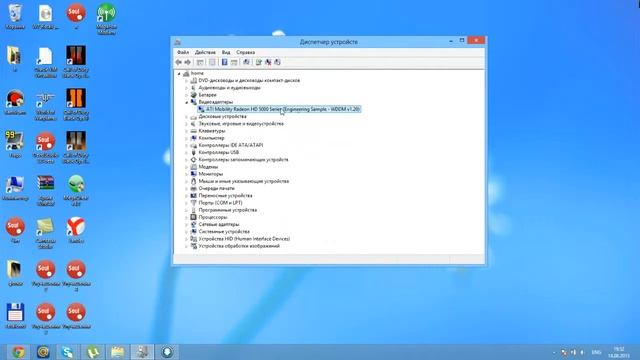This screenshot has height=360, width=640.
Task: Click the Device Manager title bar system icon
Action: [178, 42]
